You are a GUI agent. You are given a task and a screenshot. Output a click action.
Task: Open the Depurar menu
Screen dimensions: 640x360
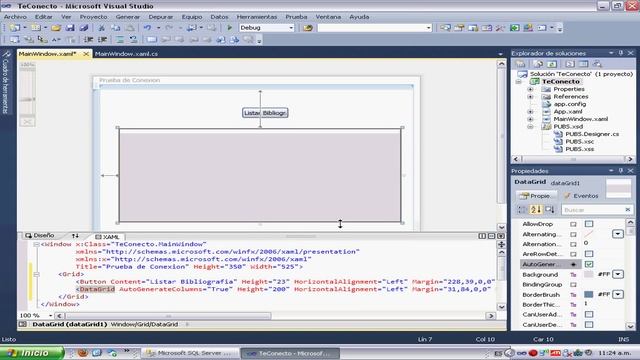pyautogui.click(x=160, y=17)
